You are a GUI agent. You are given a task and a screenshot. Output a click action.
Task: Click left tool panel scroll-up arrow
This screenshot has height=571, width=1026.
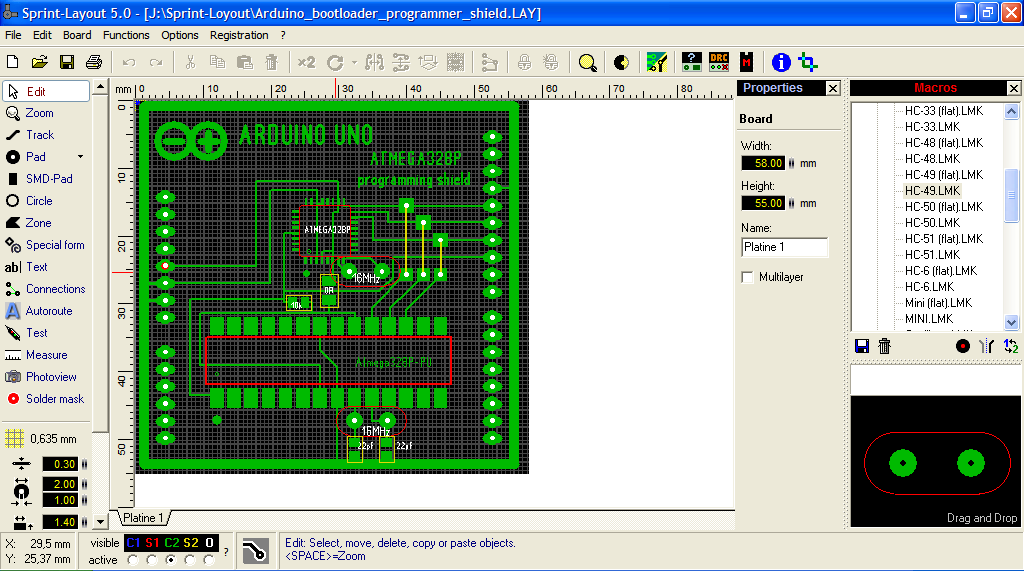[x=100, y=86]
